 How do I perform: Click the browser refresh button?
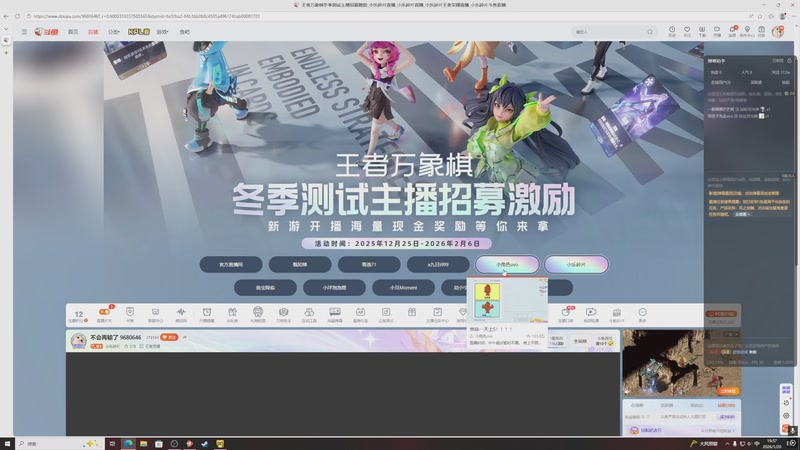pos(17,16)
